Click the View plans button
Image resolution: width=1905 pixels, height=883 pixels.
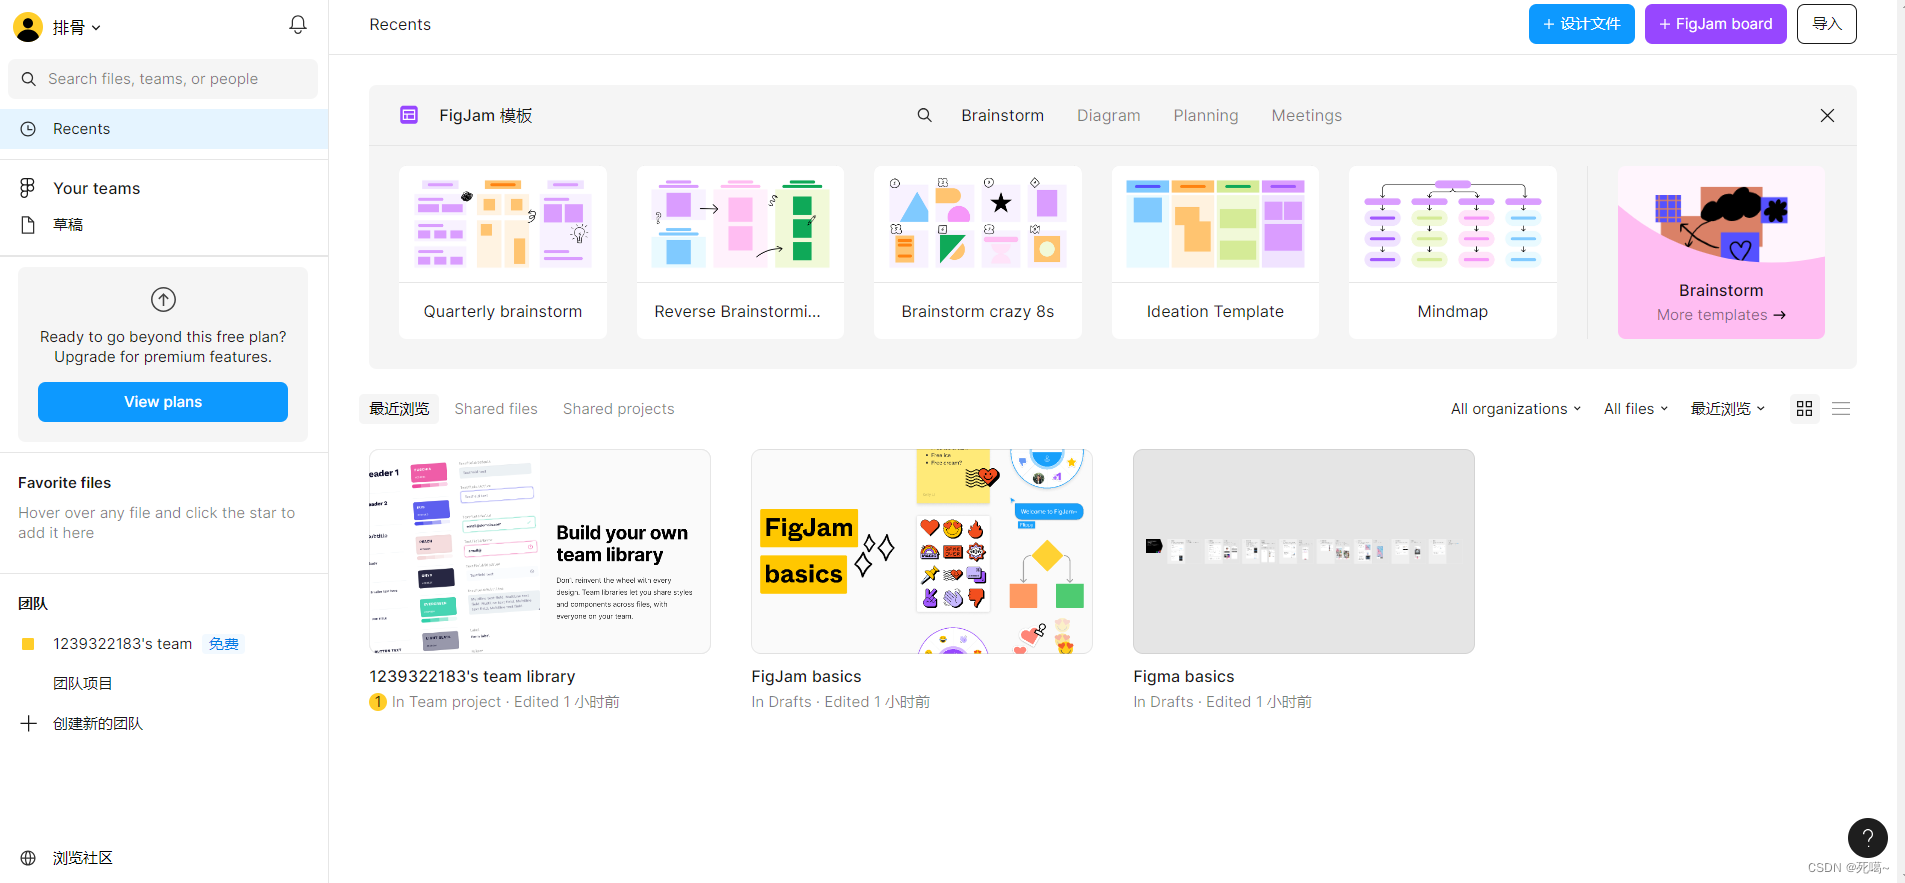tap(163, 402)
